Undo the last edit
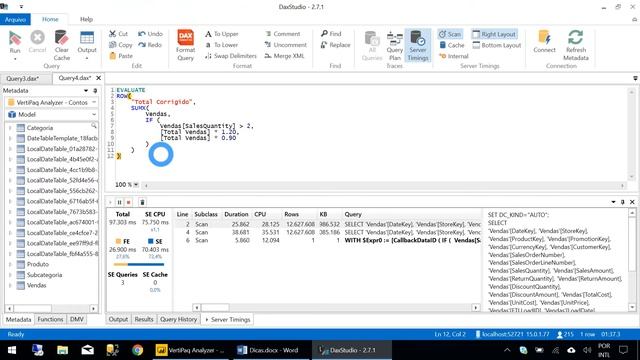This screenshot has height=360, width=640. click(150, 34)
